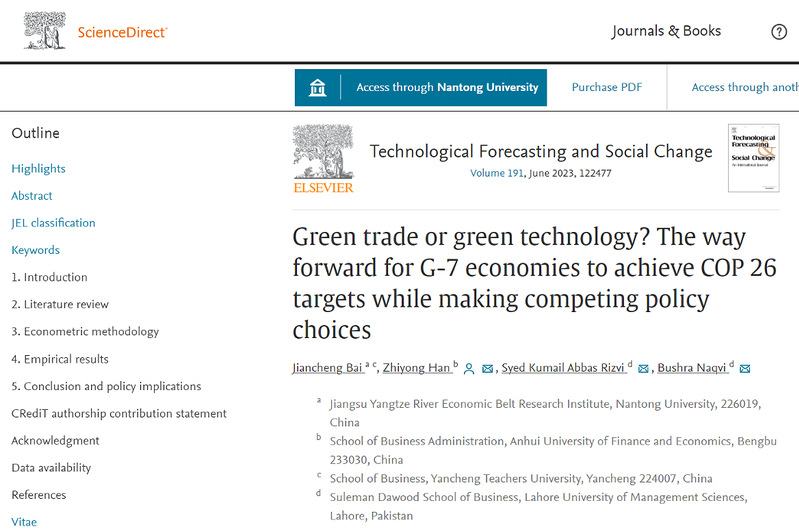799x531 pixels.
Task: Open Zhiyong Han's author profile icon
Action: [x=469, y=369]
